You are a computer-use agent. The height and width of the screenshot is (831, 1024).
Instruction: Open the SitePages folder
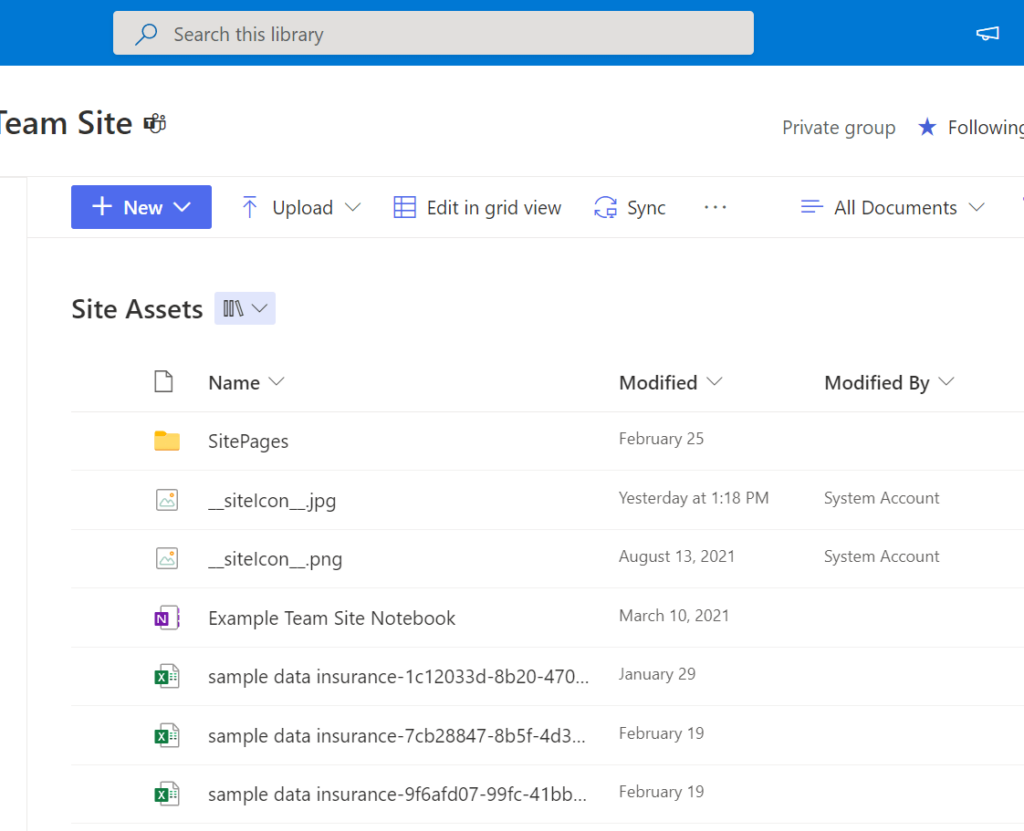tap(248, 441)
